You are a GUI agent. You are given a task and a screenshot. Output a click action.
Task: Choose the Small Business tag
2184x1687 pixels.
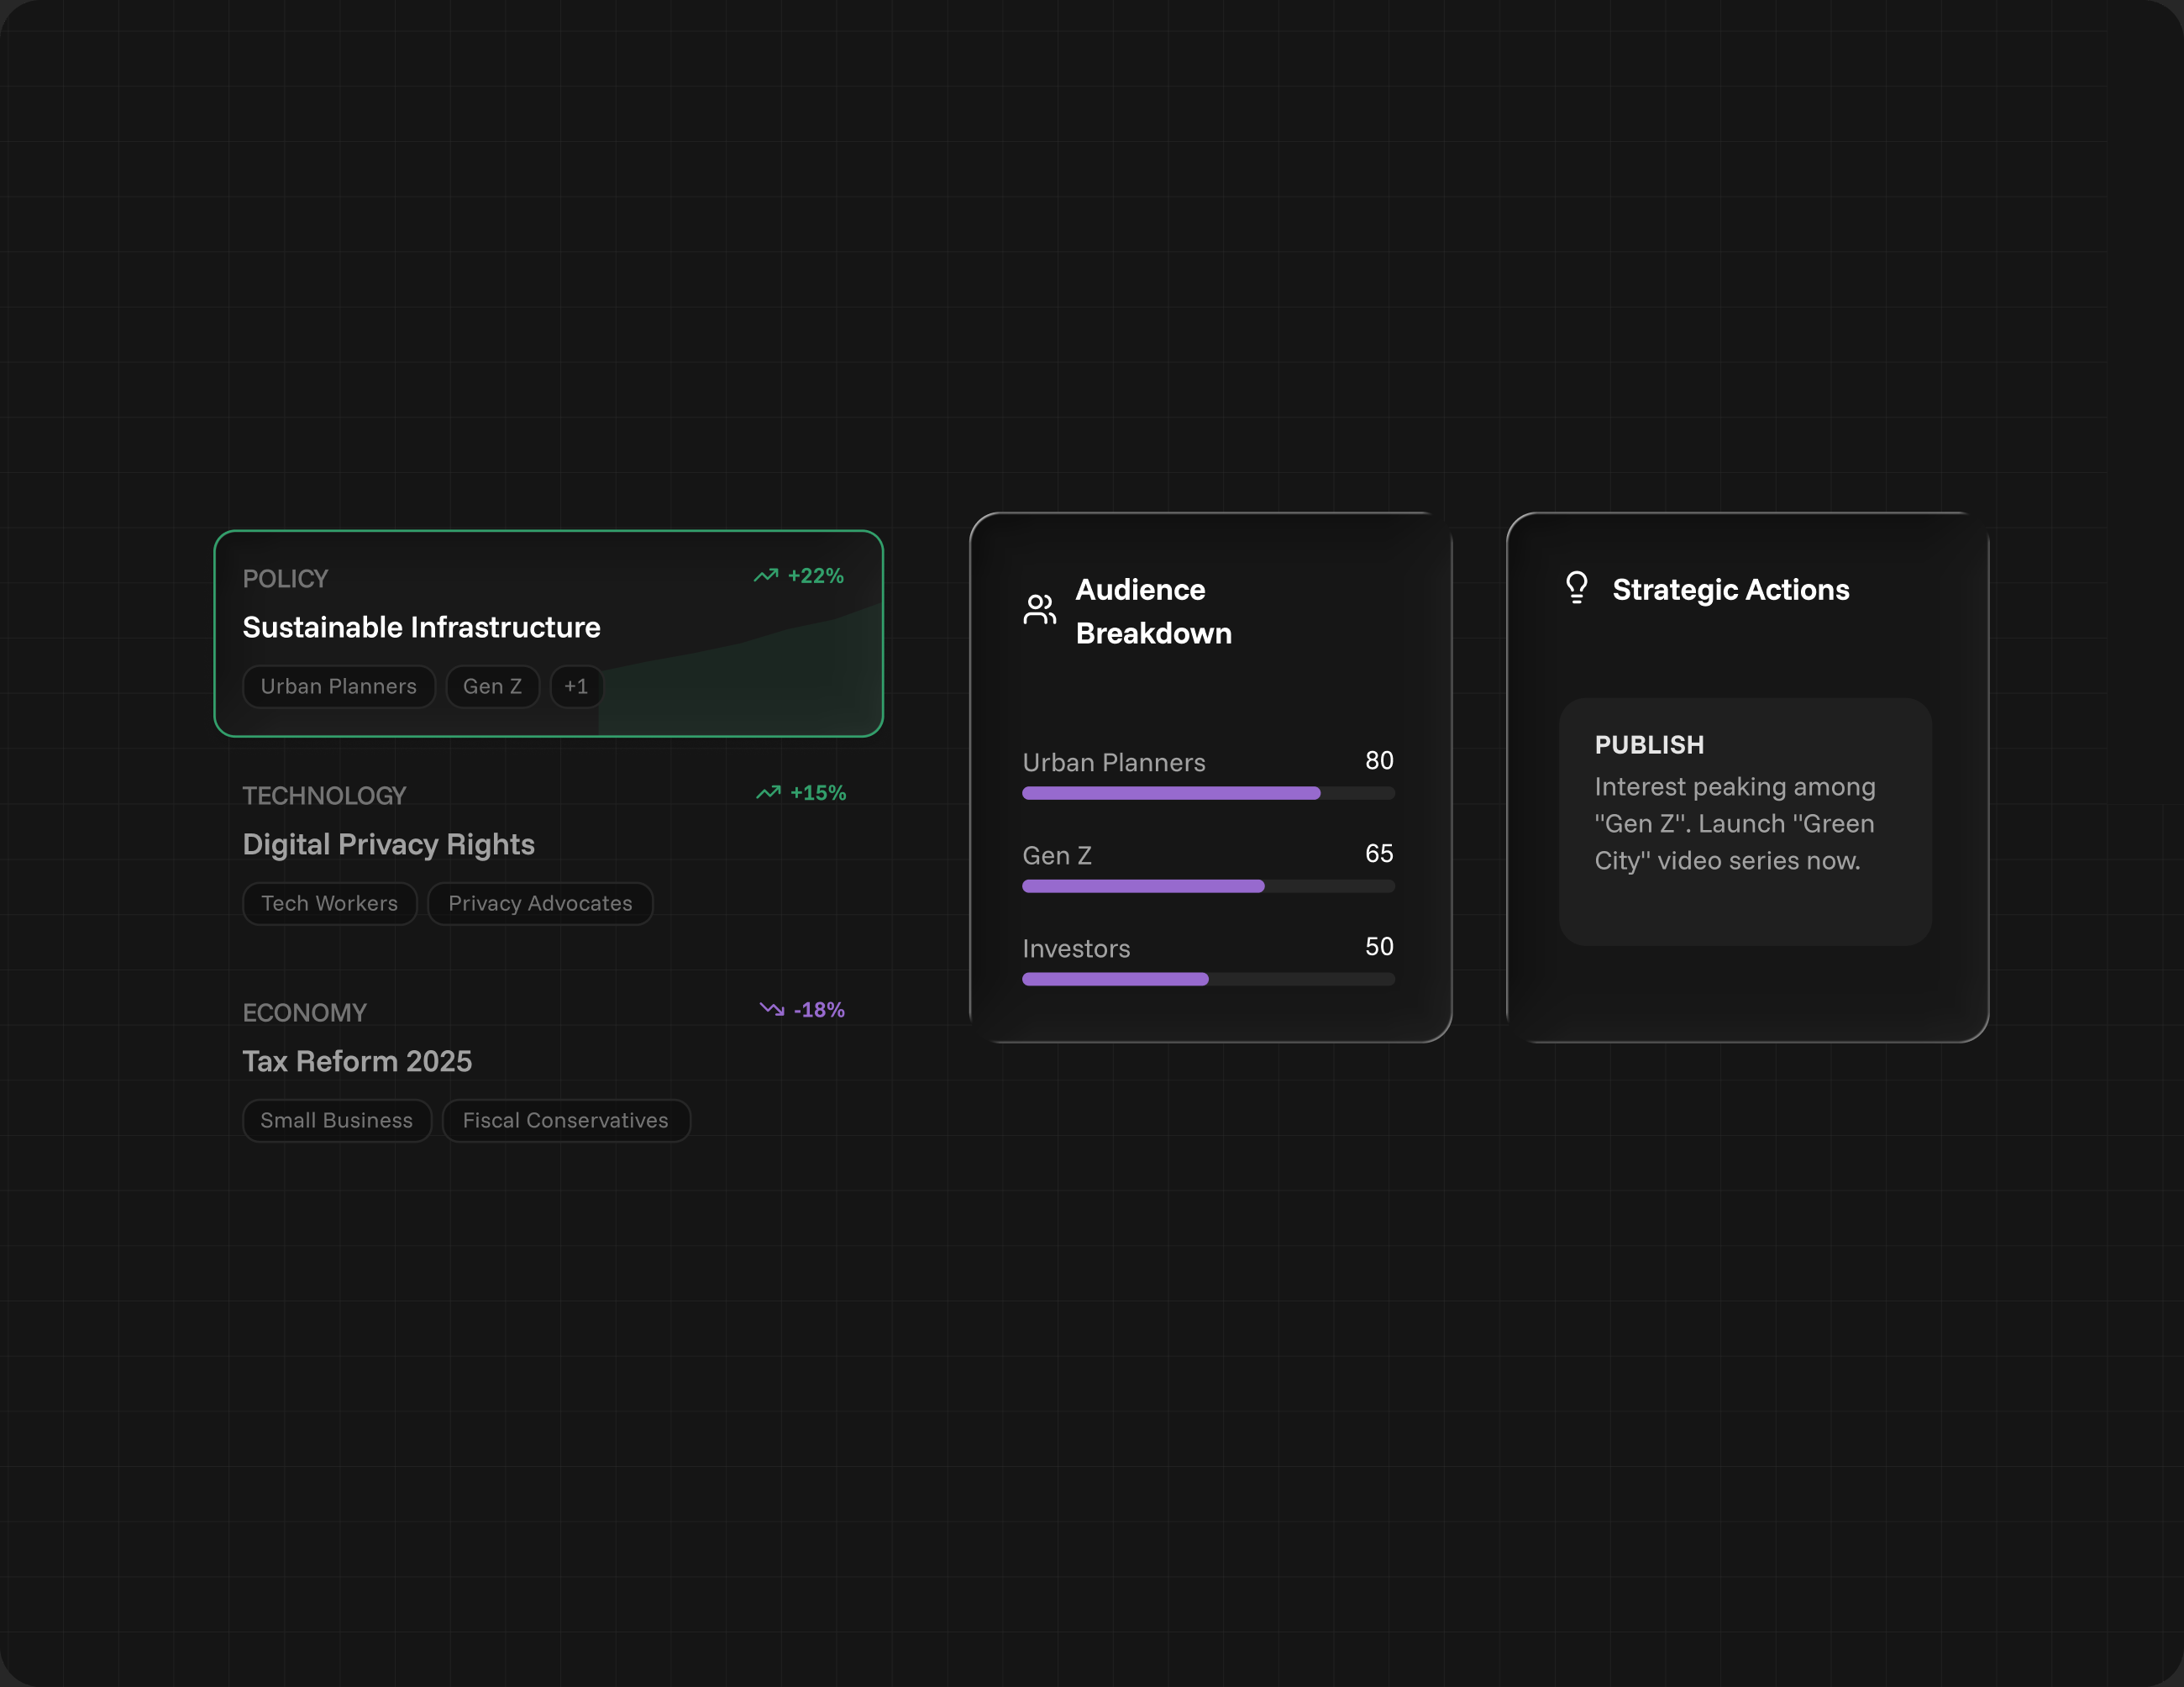point(336,1121)
